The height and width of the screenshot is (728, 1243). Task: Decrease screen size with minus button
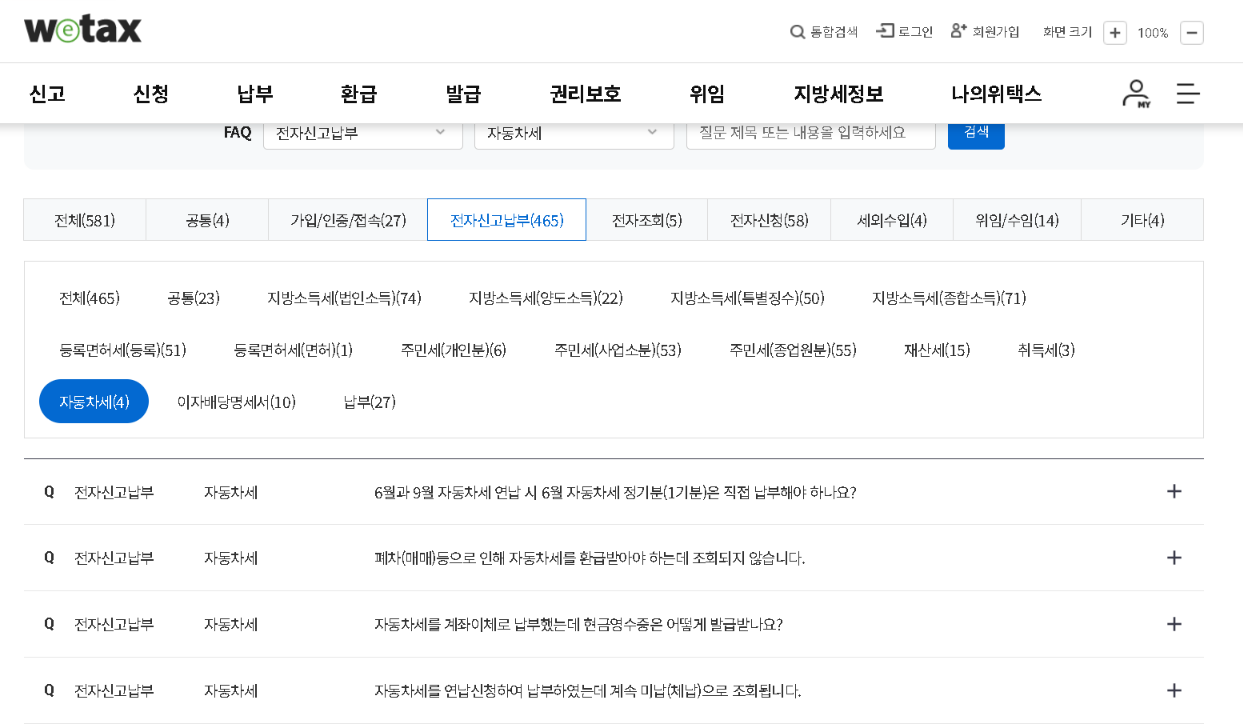(x=1191, y=33)
